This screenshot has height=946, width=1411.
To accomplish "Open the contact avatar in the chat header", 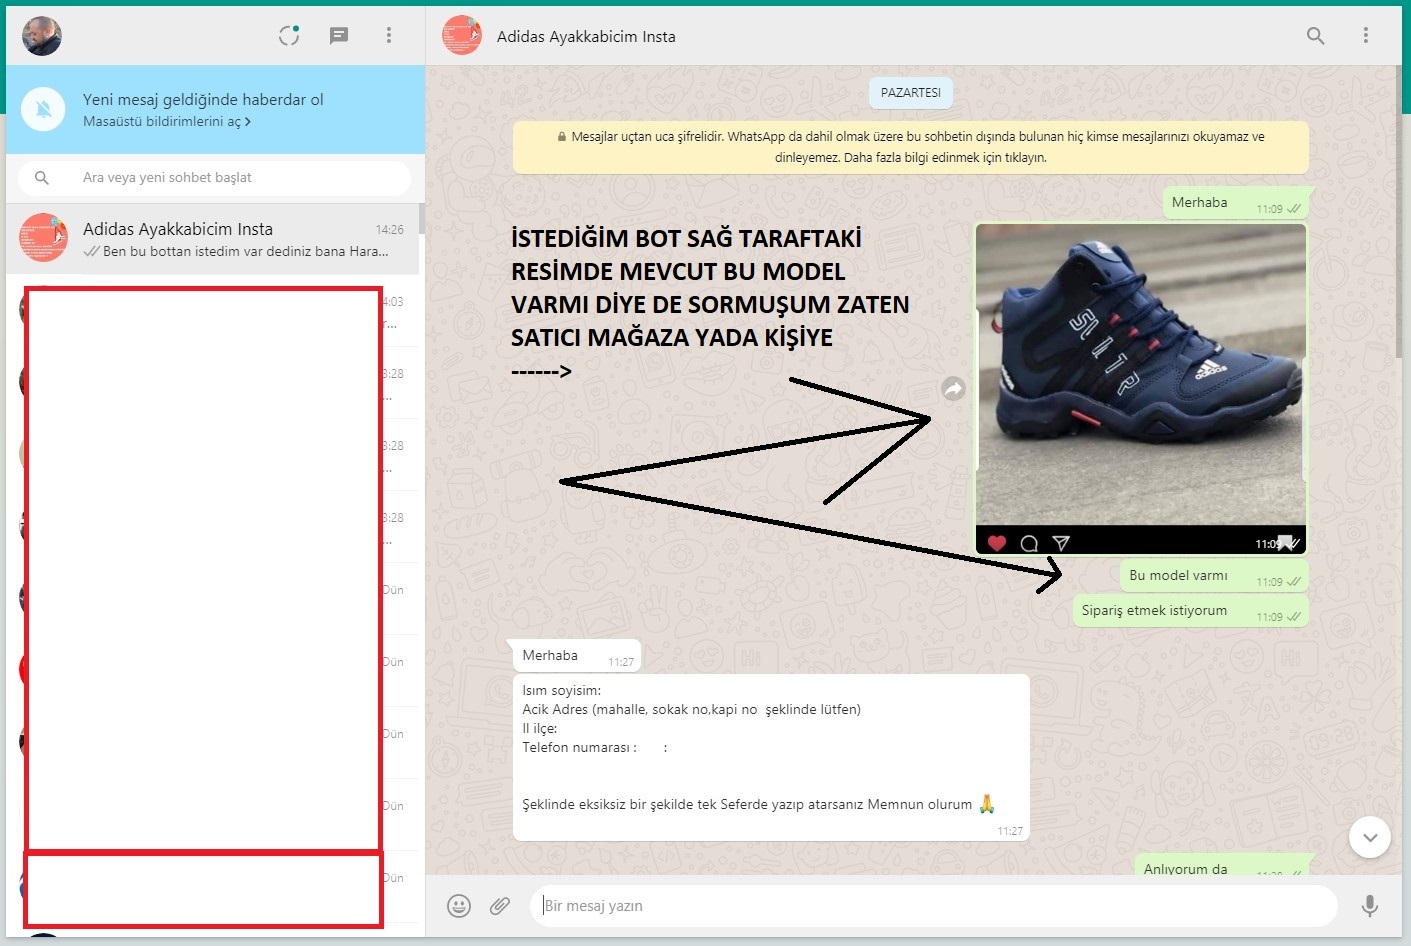I will 462,36.
